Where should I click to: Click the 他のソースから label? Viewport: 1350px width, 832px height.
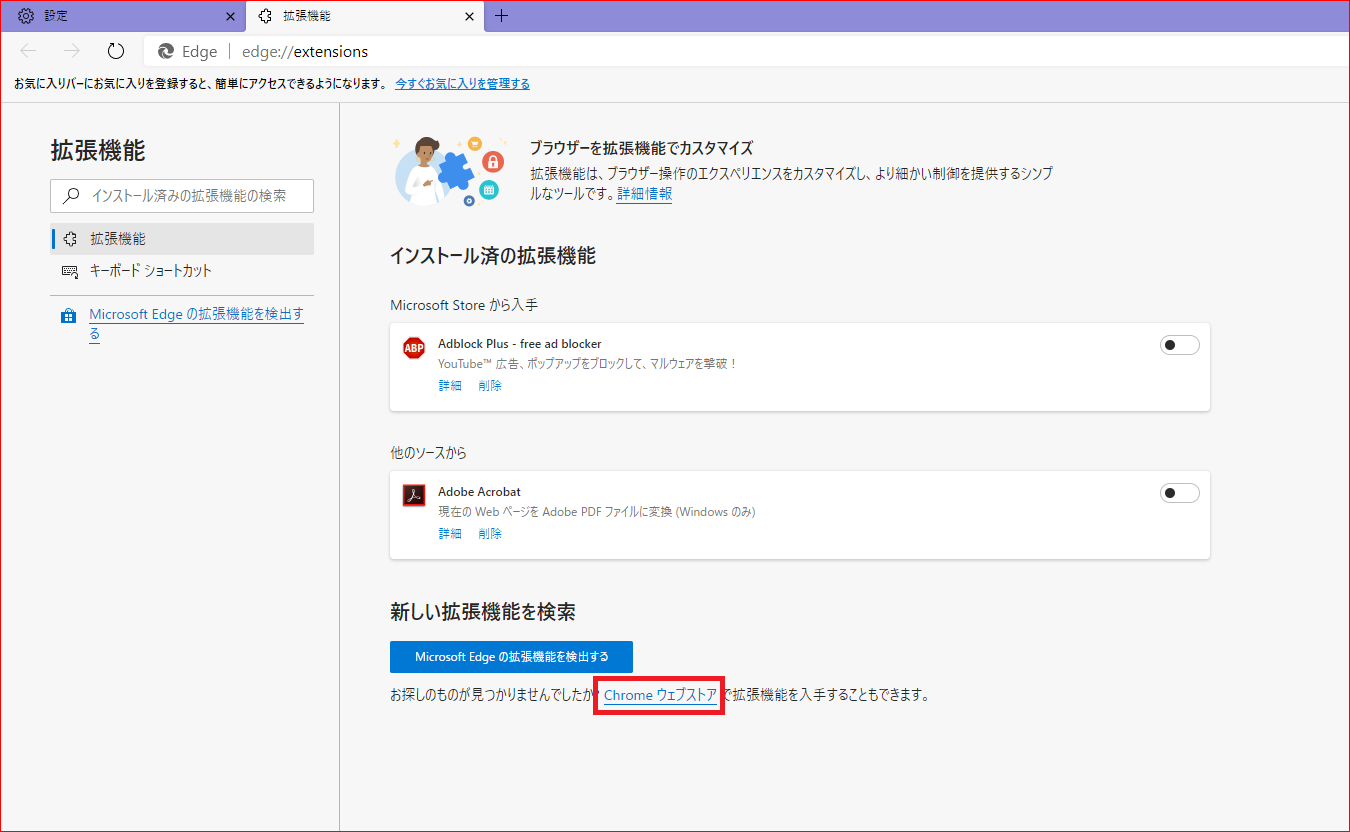coord(428,453)
